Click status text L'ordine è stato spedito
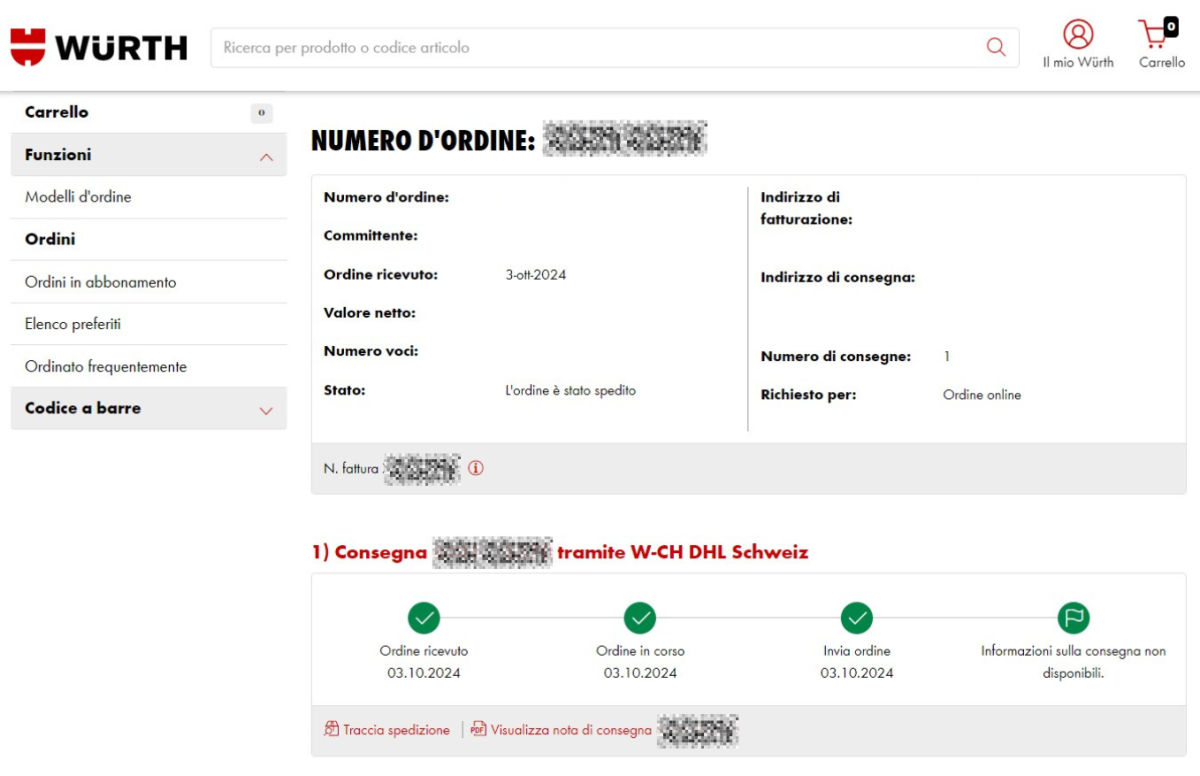Image resolution: width=1200 pixels, height=776 pixels. click(571, 390)
